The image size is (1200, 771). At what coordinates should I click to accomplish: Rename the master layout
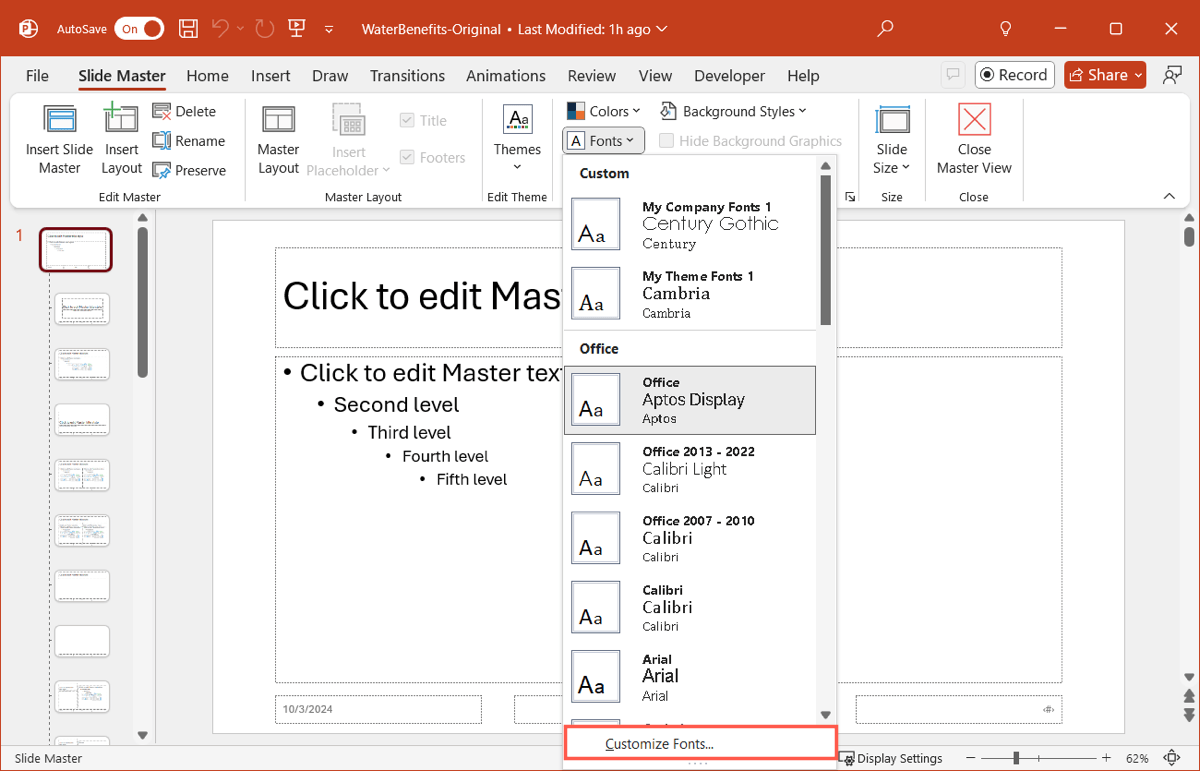click(189, 141)
